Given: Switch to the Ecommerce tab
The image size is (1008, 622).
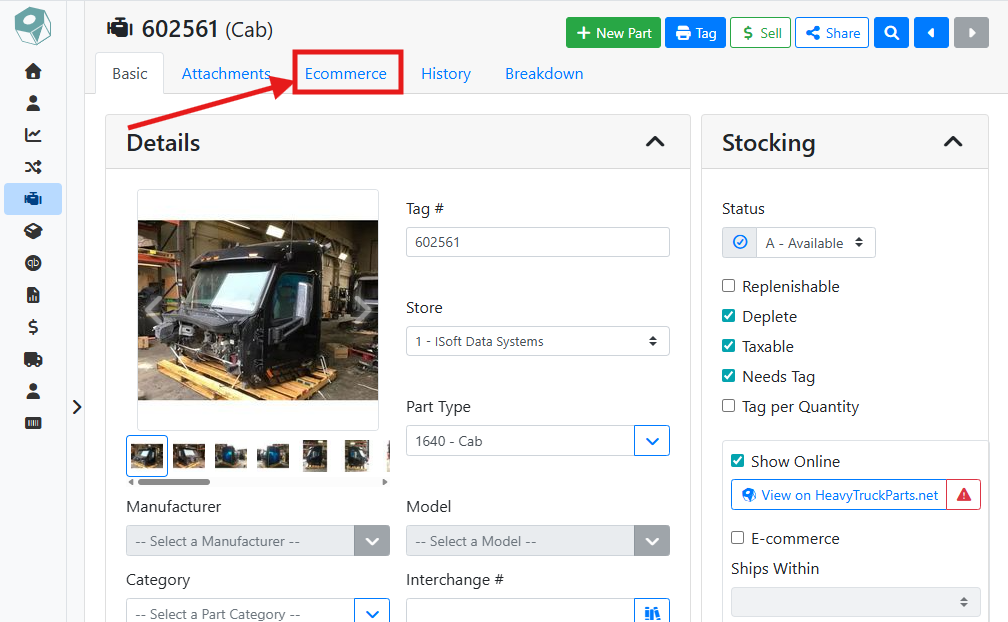Looking at the screenshot, I should tap(346, 74).
